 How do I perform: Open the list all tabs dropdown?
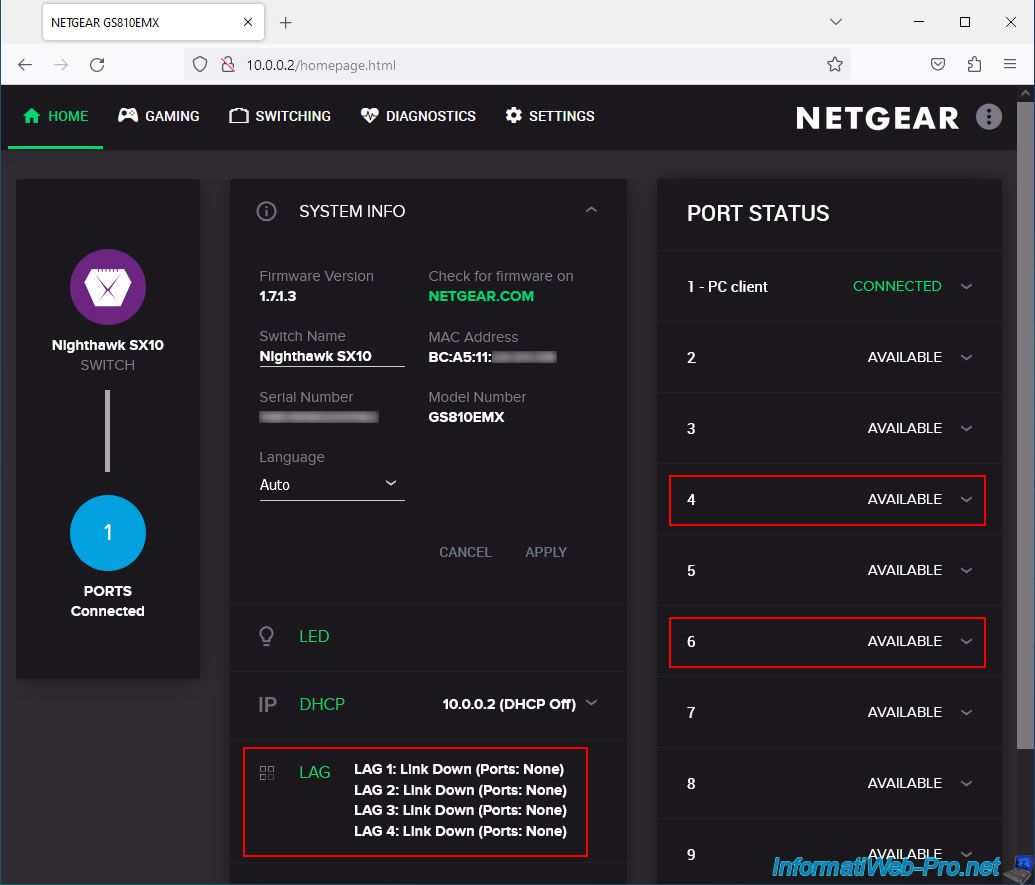(x=836, y=22)
